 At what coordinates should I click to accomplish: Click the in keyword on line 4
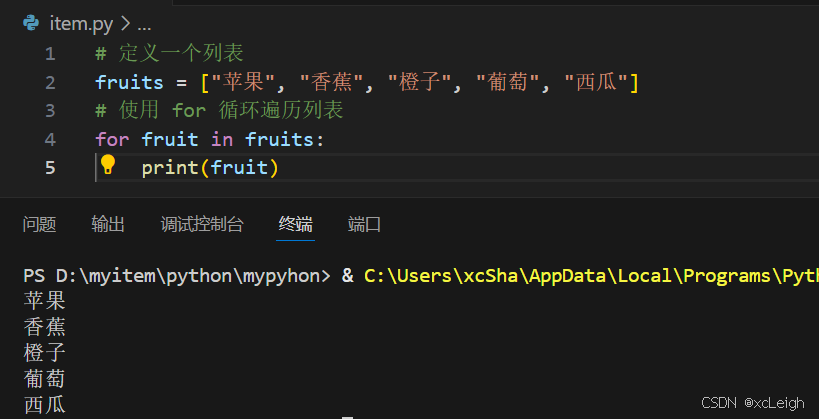[222, 139]
